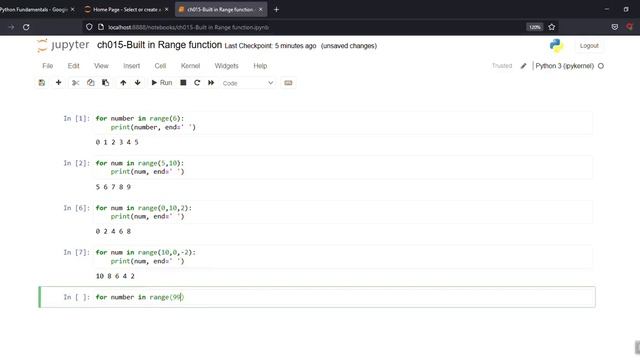
Task: Open the command palette keyboard icon
Action: click(288, 83)
